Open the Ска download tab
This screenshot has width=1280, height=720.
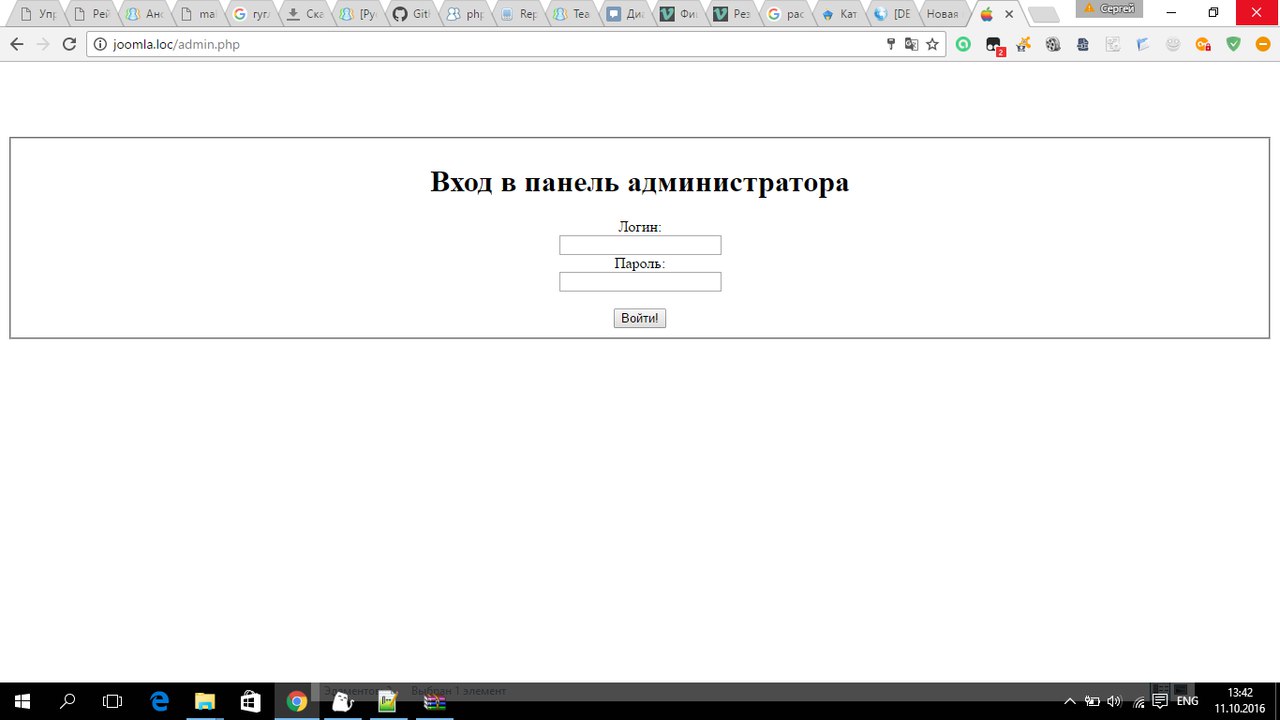pos(304,14)
